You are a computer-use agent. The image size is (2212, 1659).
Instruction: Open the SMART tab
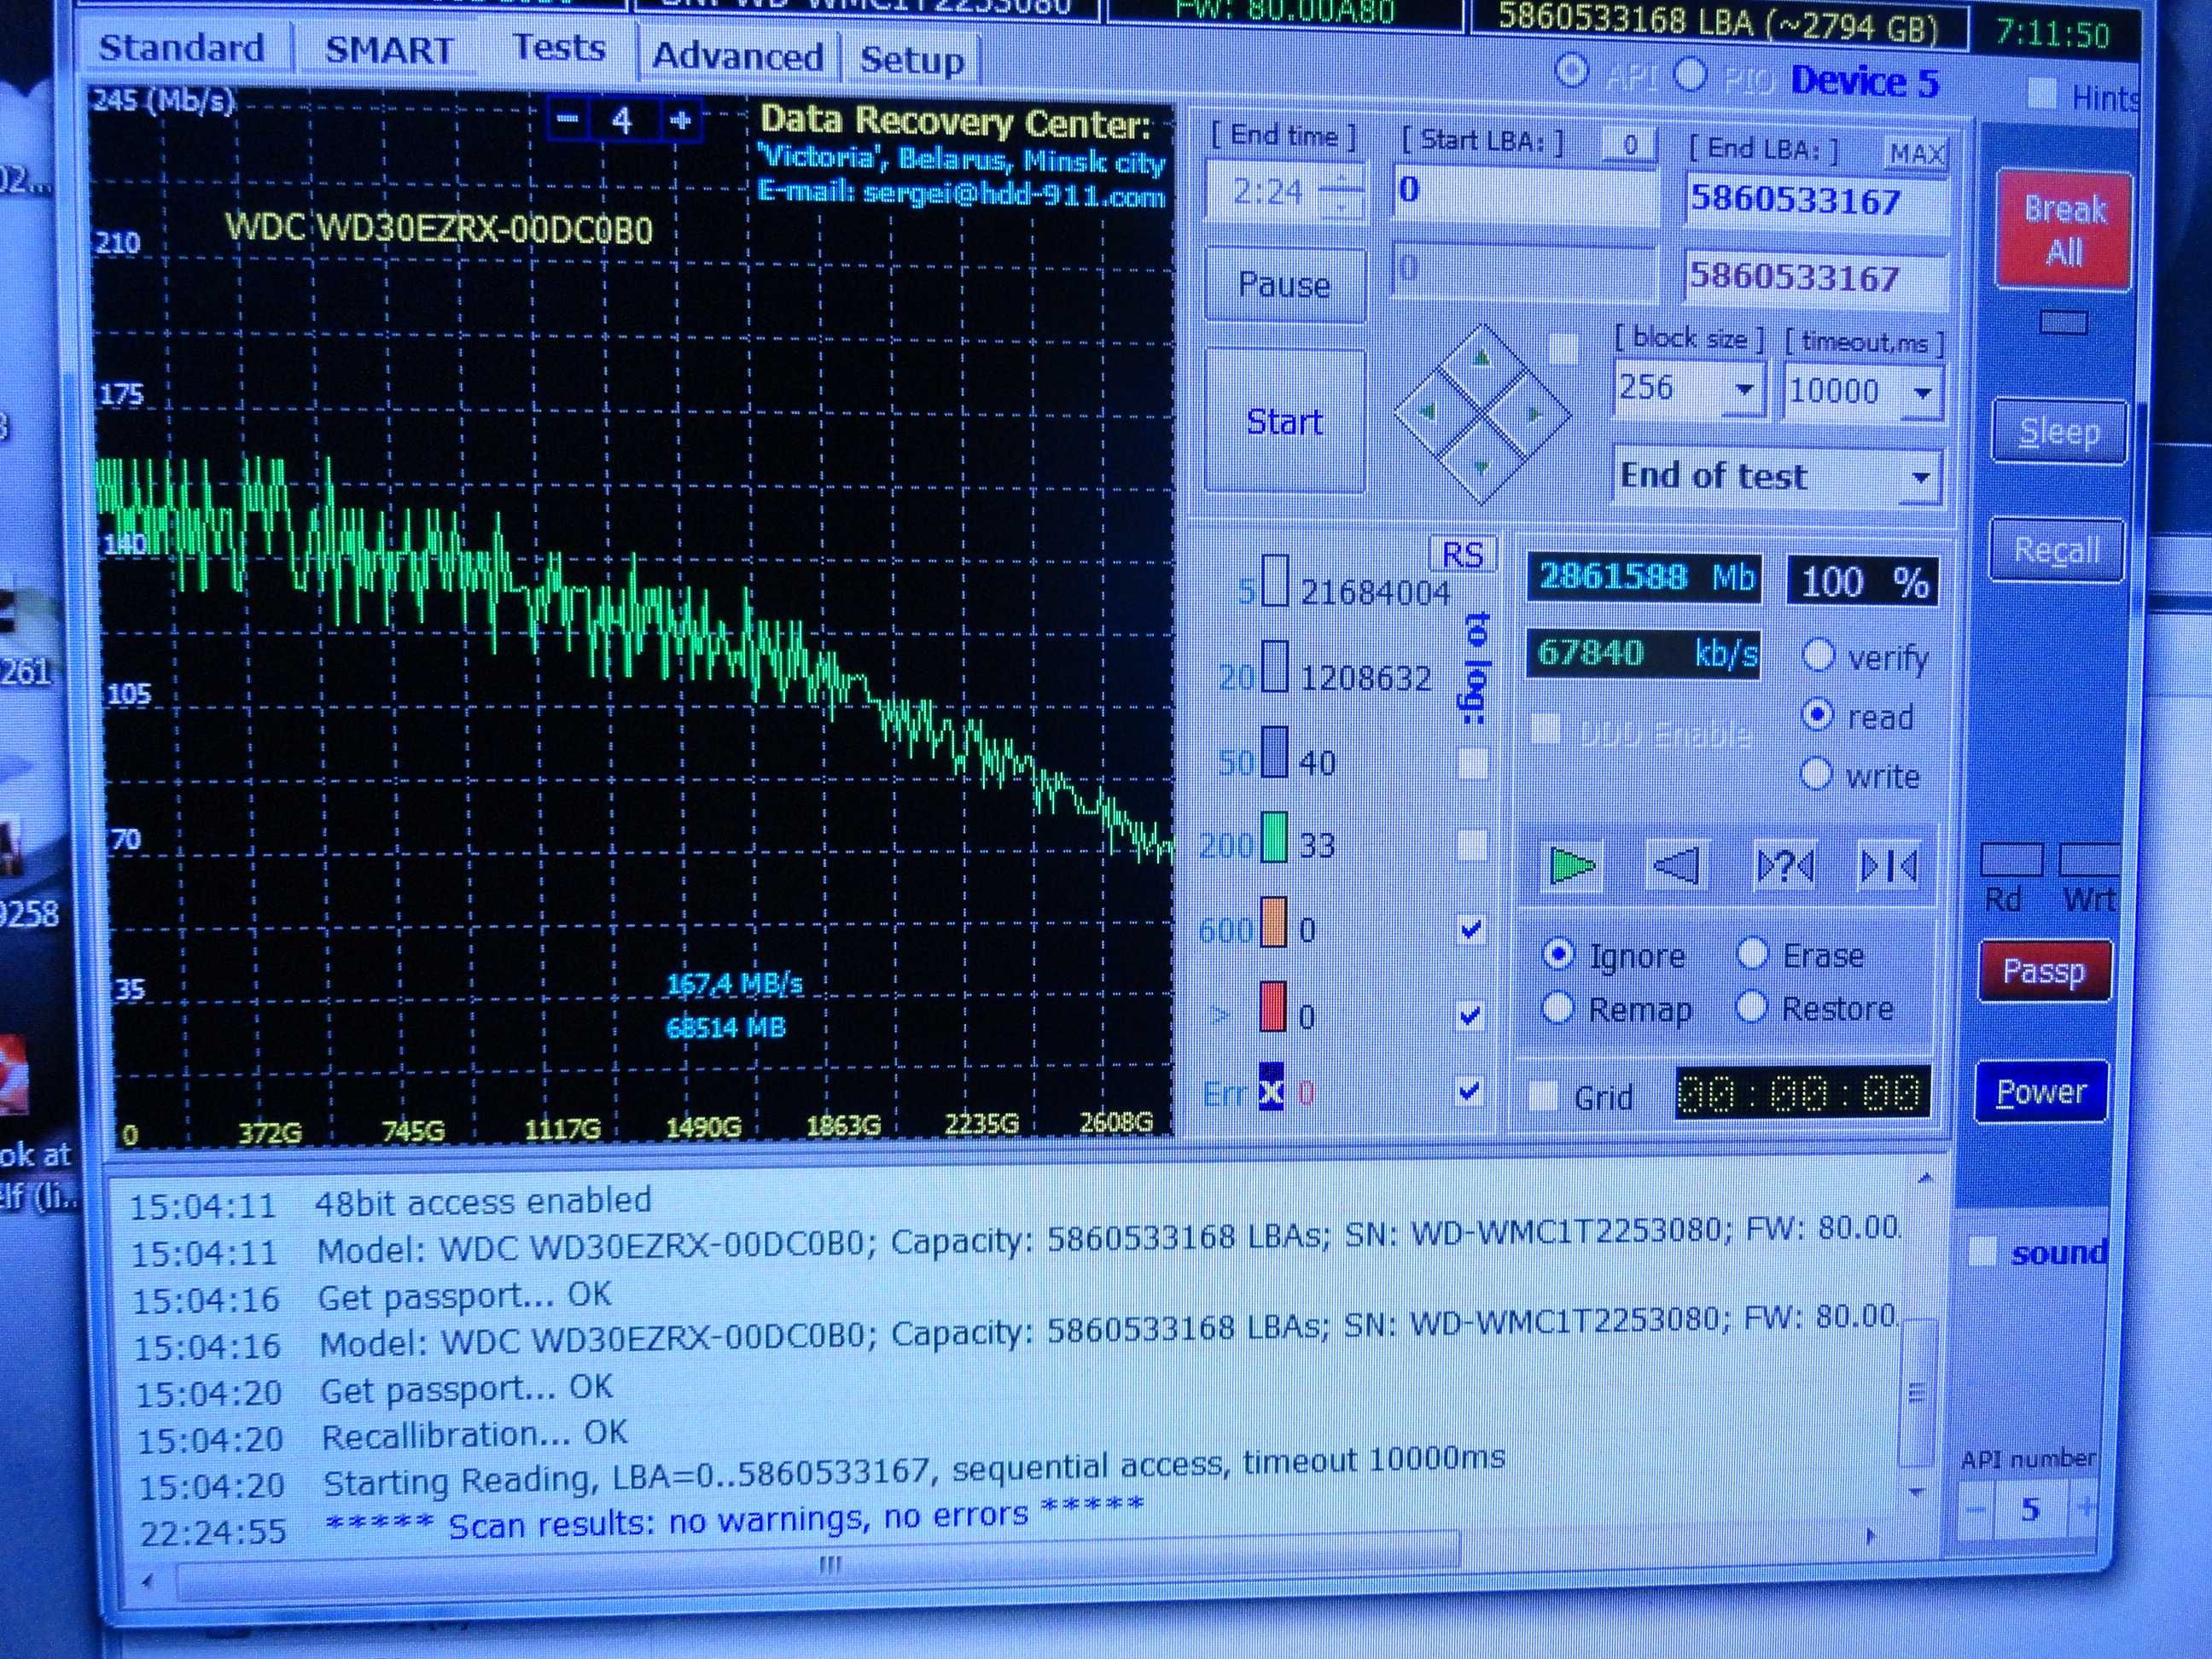point(390,50)
